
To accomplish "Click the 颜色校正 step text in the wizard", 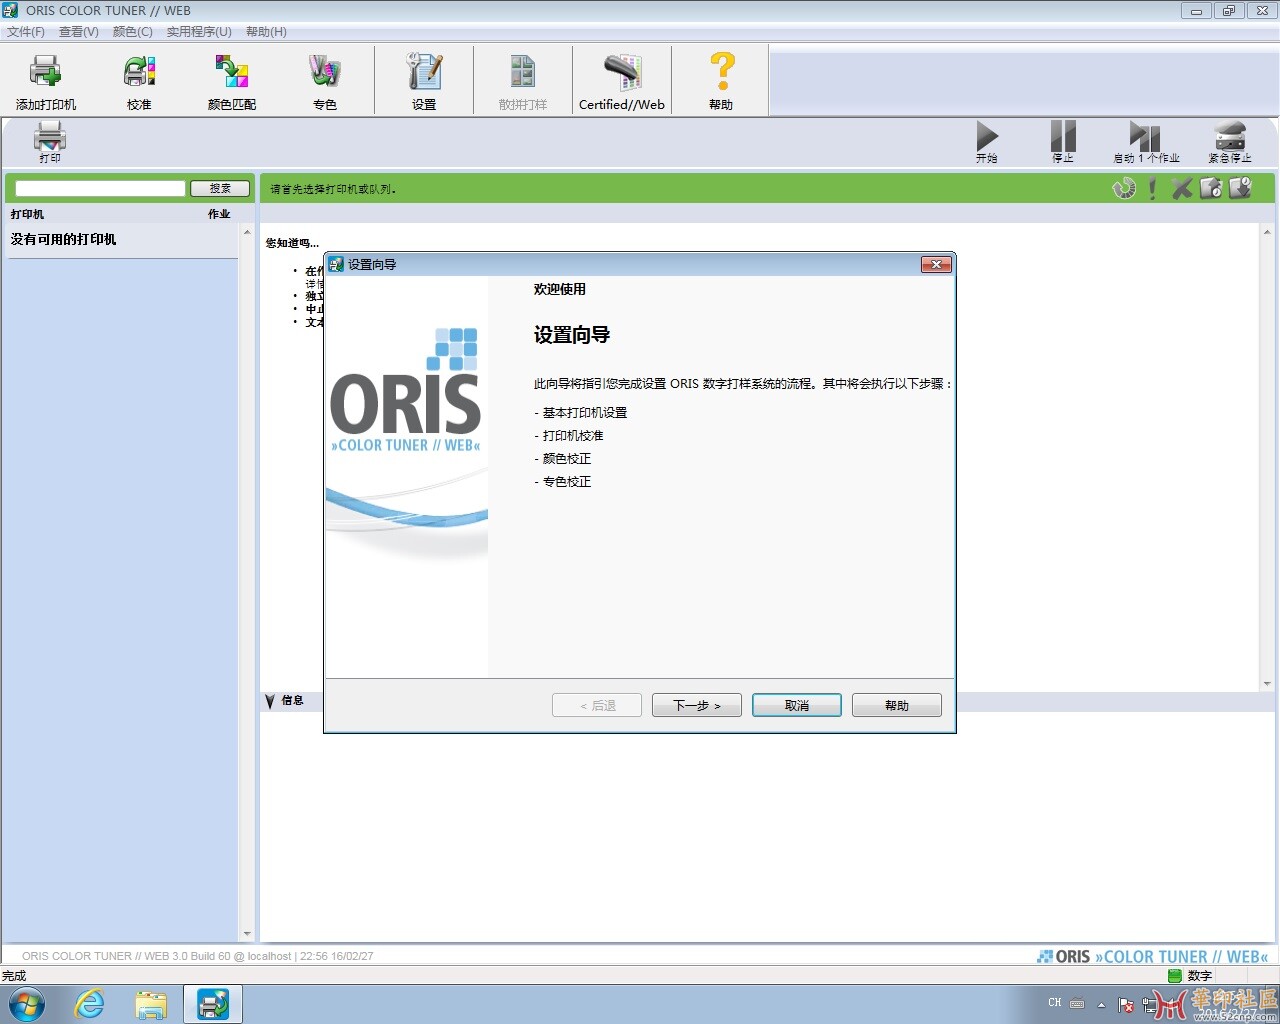I will pyautogui.click(x=567, y=458).
